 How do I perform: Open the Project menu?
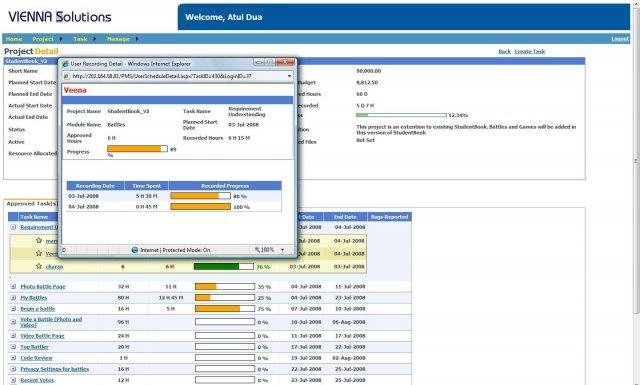[43, 39]
